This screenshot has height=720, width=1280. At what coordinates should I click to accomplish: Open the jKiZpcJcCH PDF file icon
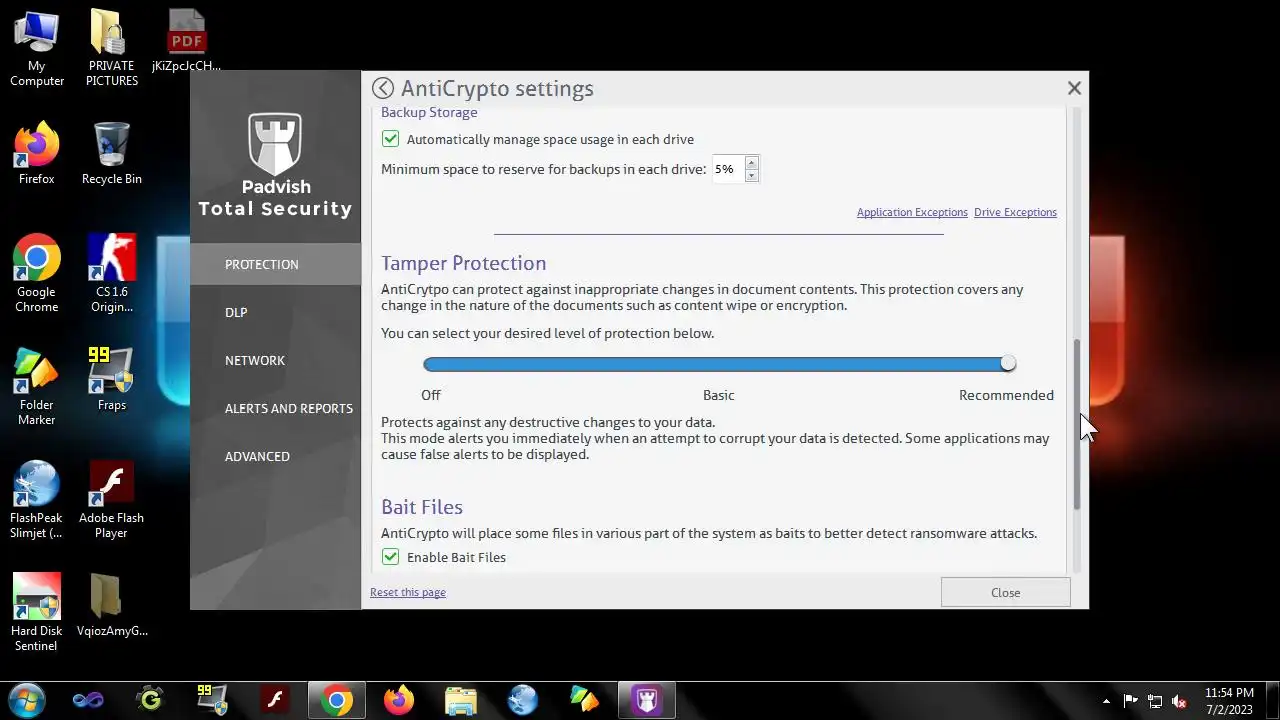[x=186, y=41]
